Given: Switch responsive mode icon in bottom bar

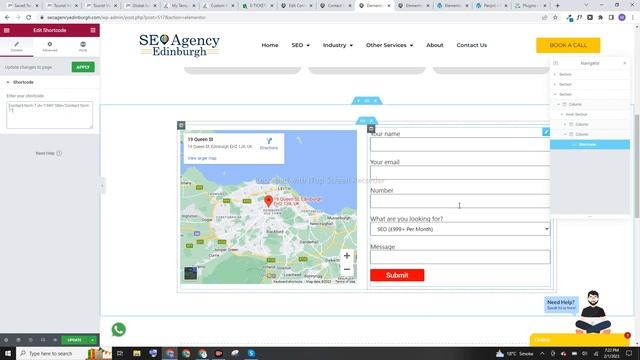Looking at the screenshot, I should pyautogui.click(x=43, y=340).
